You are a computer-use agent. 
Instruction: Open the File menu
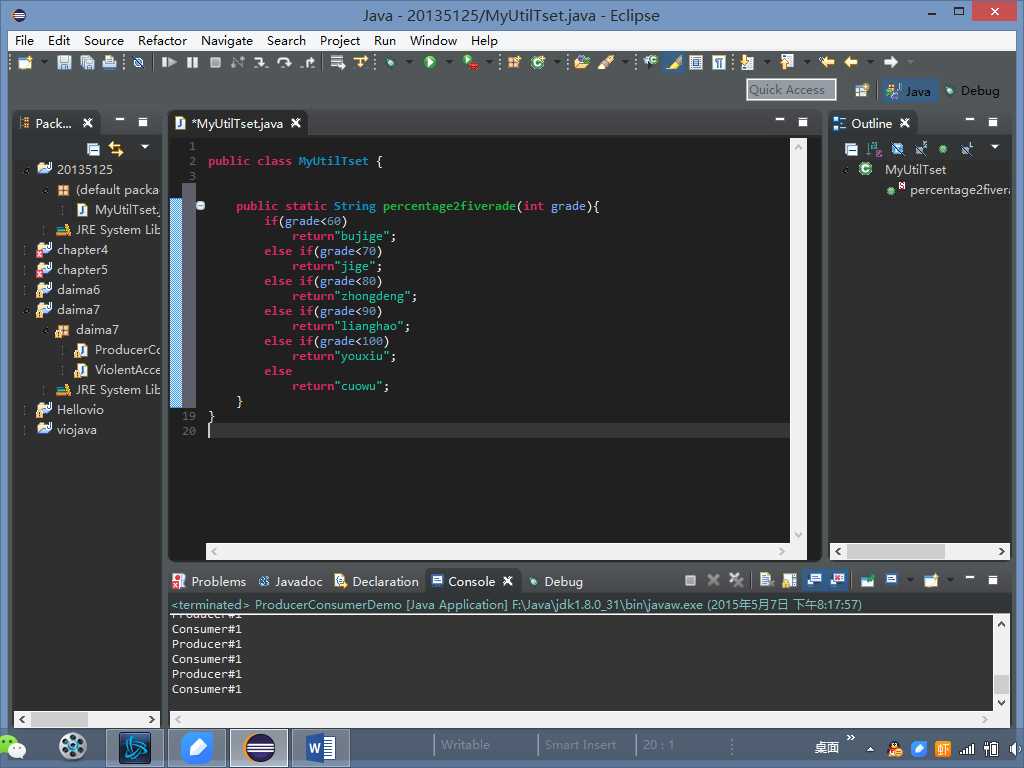coord(24,40)
